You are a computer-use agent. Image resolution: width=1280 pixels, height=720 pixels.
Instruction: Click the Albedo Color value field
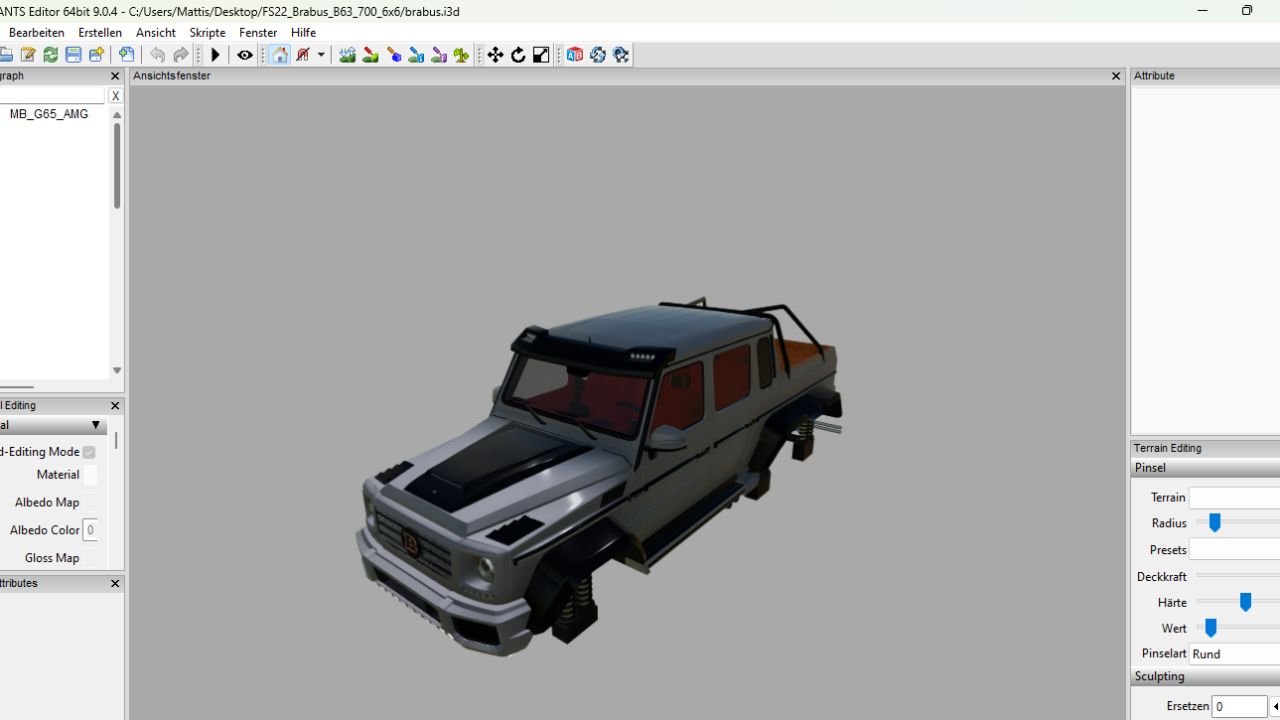90,530
